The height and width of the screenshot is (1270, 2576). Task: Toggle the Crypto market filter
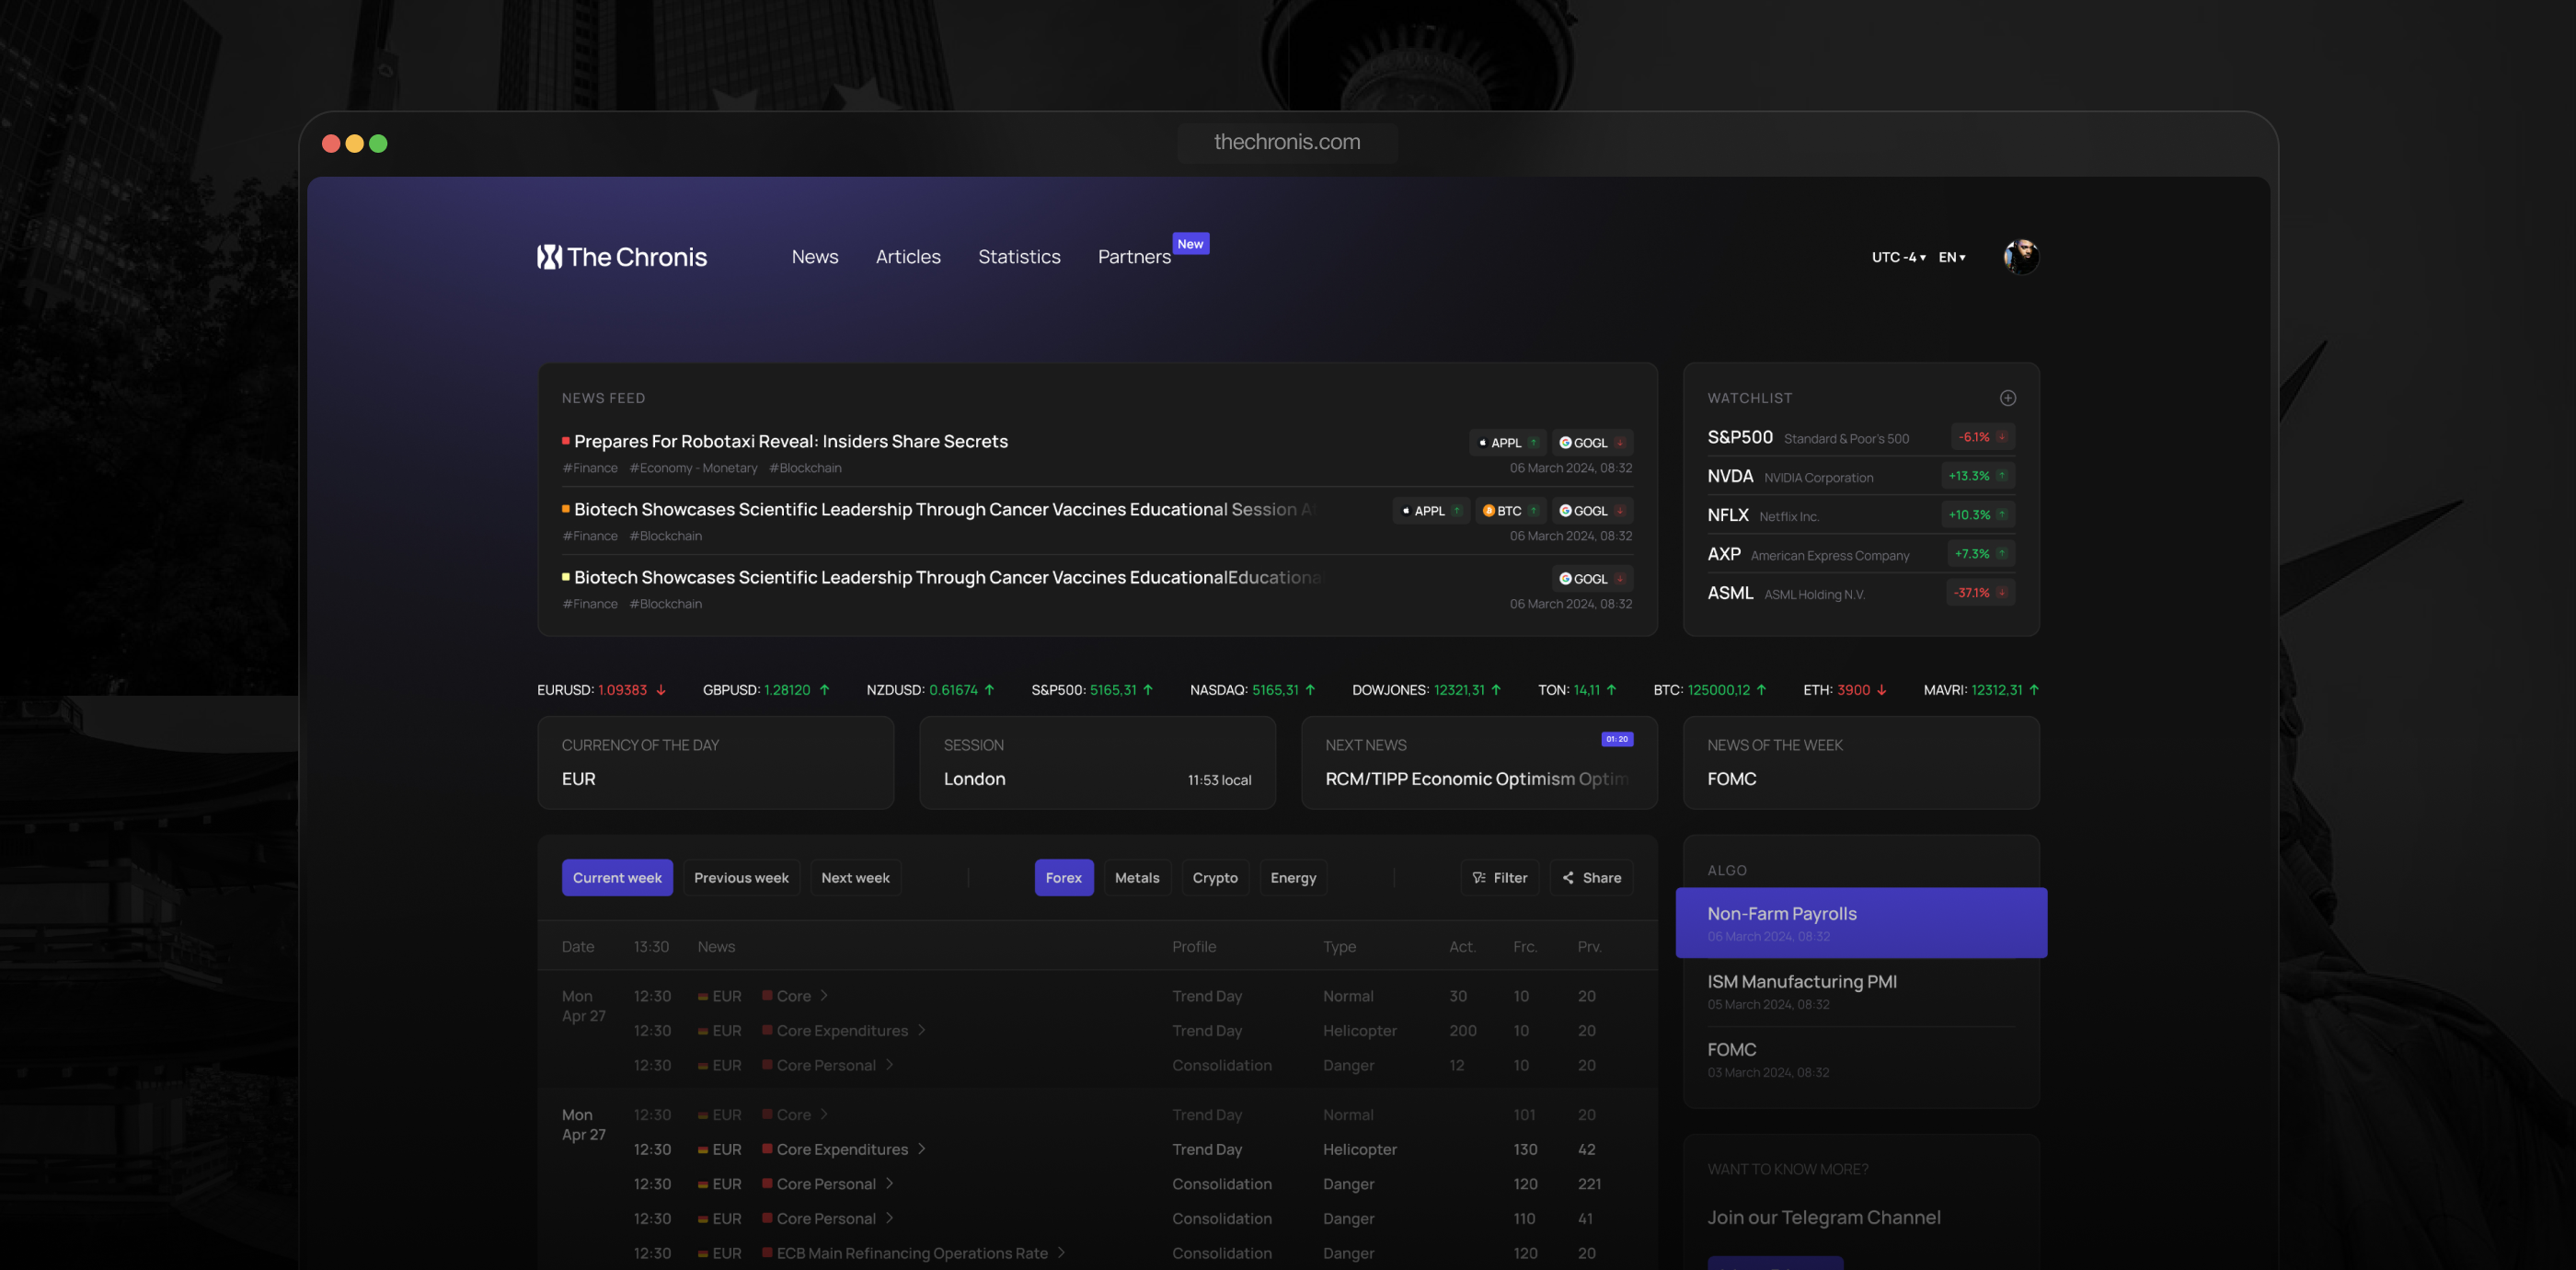tap(1215, 878)
